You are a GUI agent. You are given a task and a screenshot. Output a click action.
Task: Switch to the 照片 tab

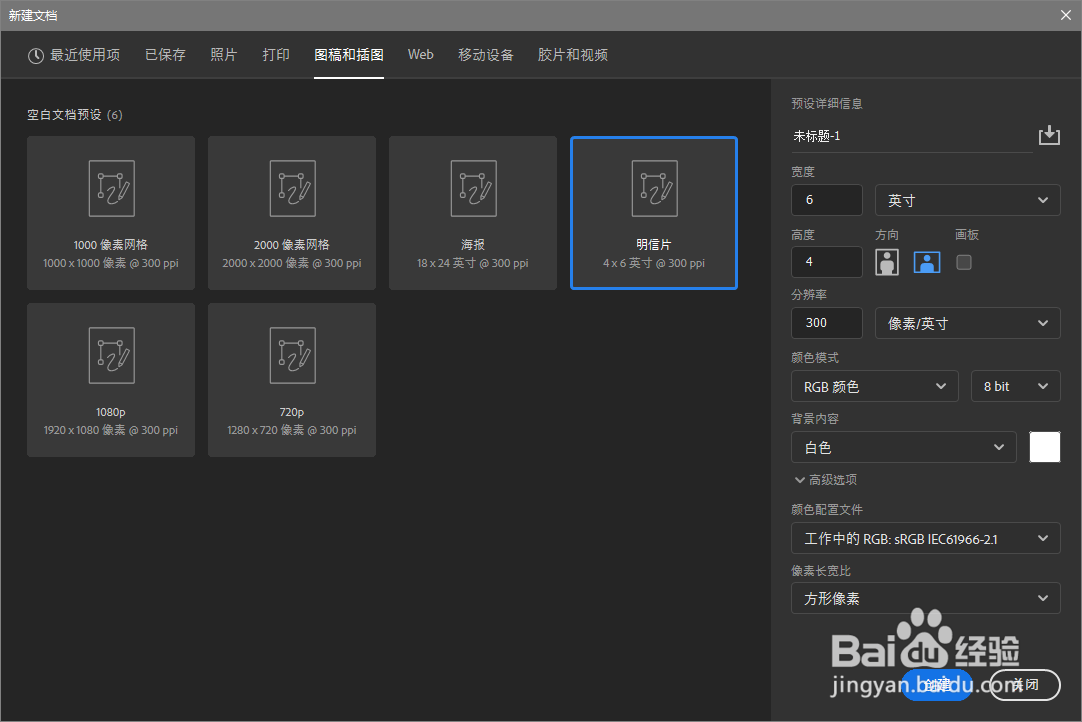point(224,55)
